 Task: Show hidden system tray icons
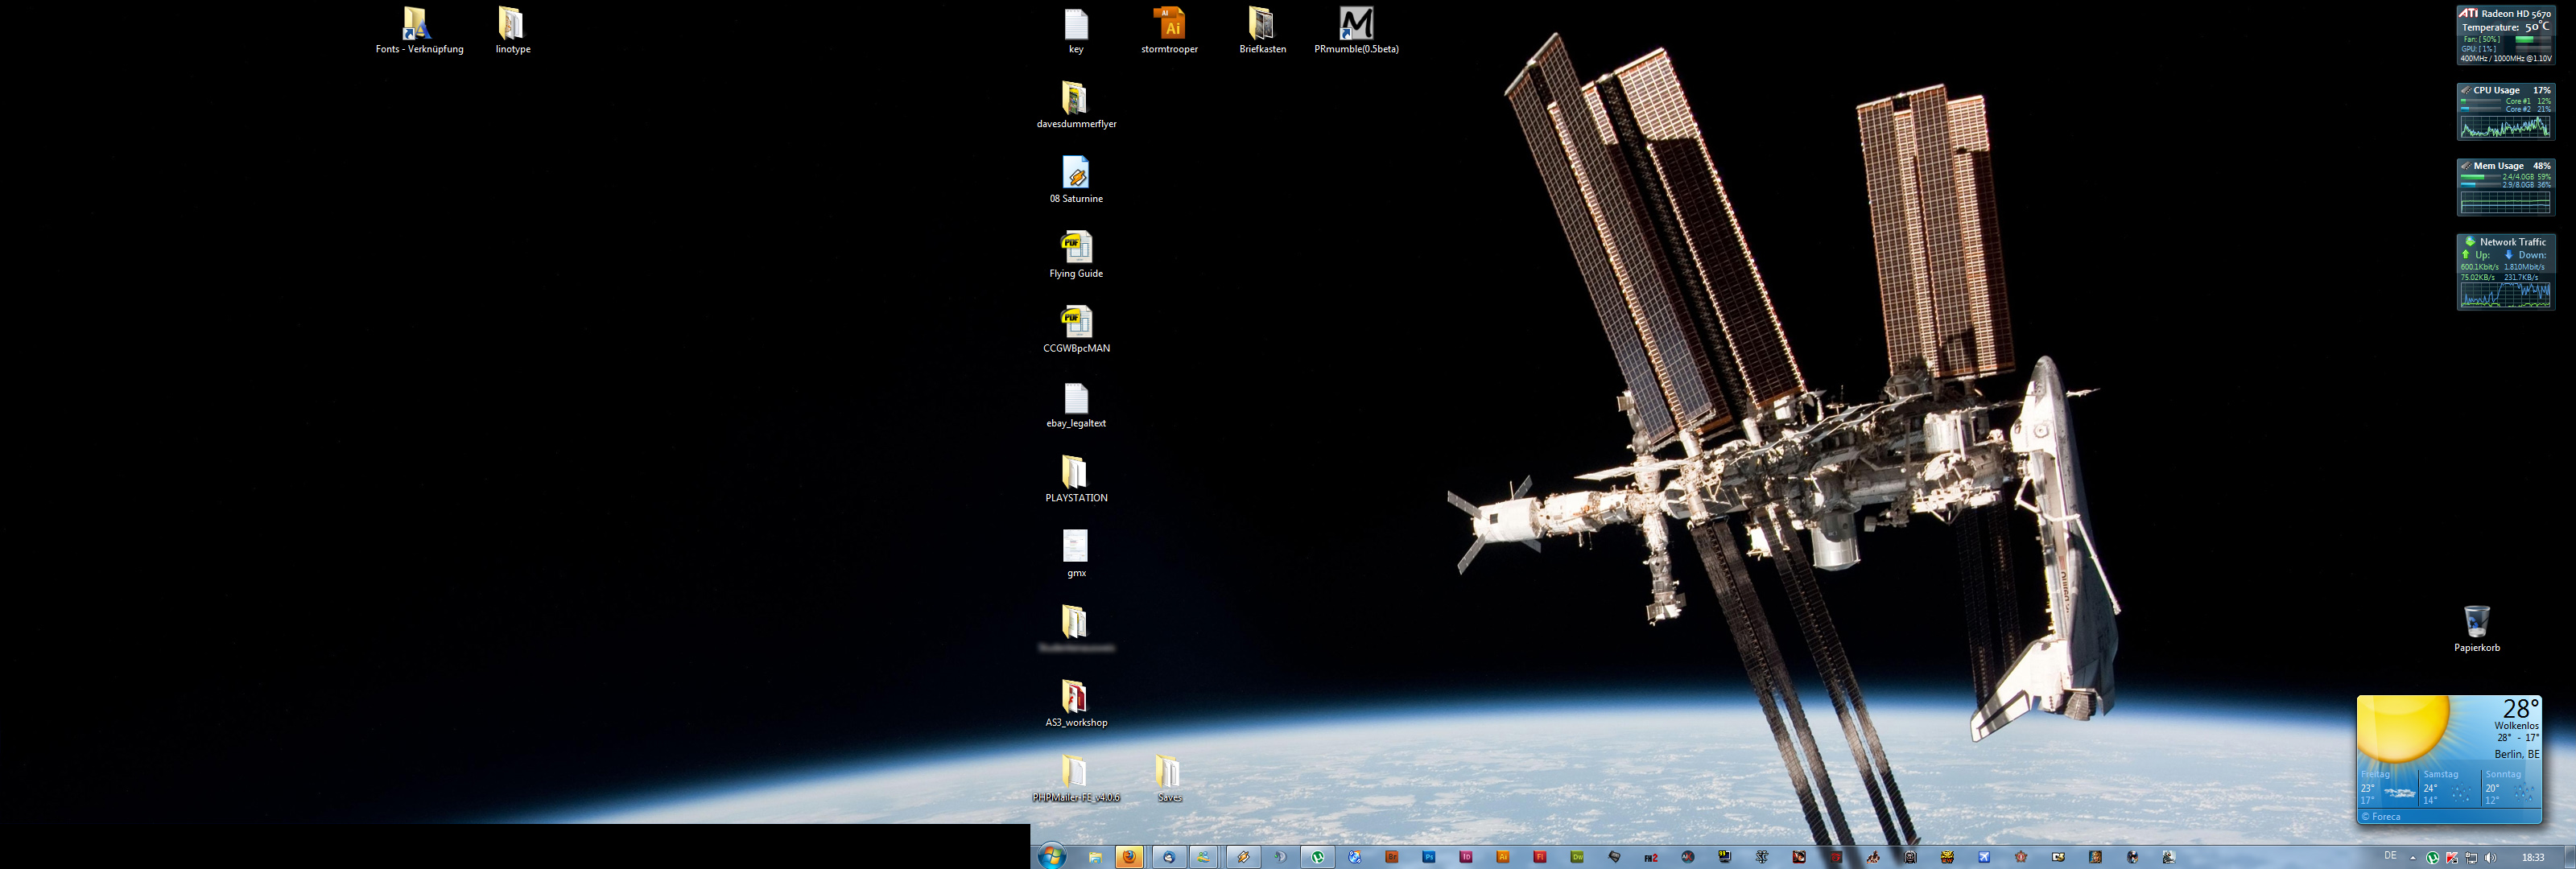(x=2413, y=858)
